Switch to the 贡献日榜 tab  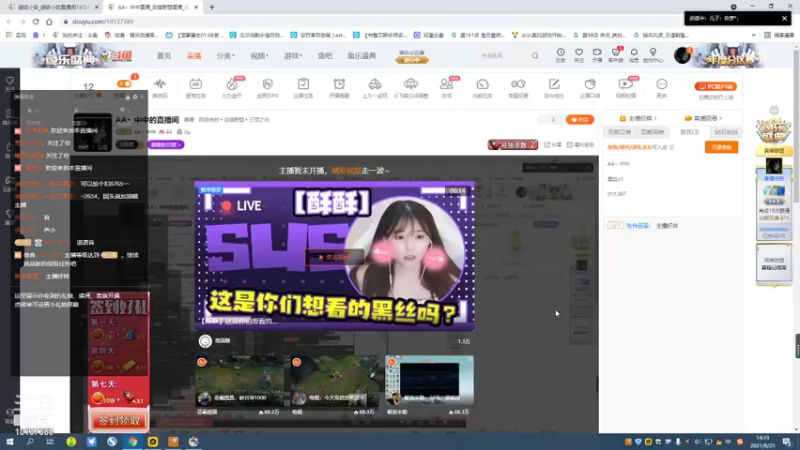(619, 132)
